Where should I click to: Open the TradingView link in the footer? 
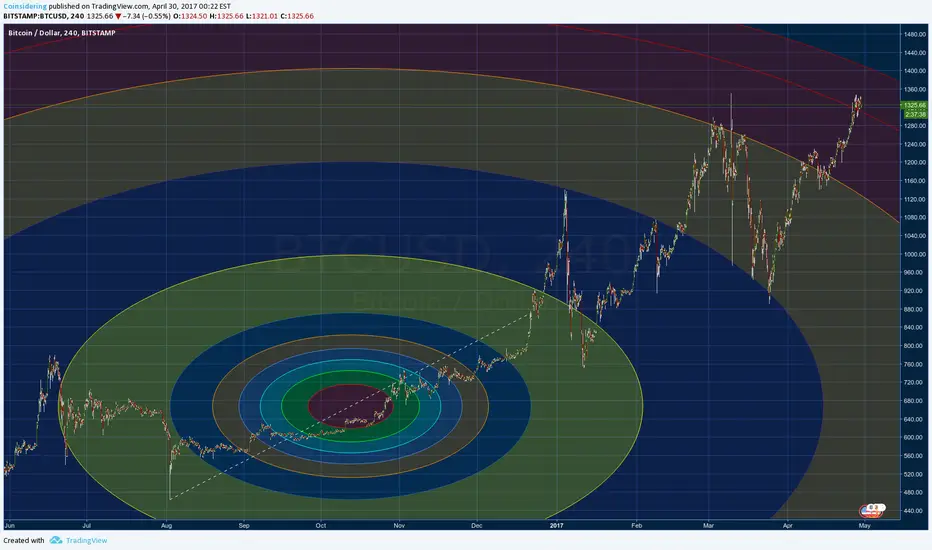click(x=86, y=540)
